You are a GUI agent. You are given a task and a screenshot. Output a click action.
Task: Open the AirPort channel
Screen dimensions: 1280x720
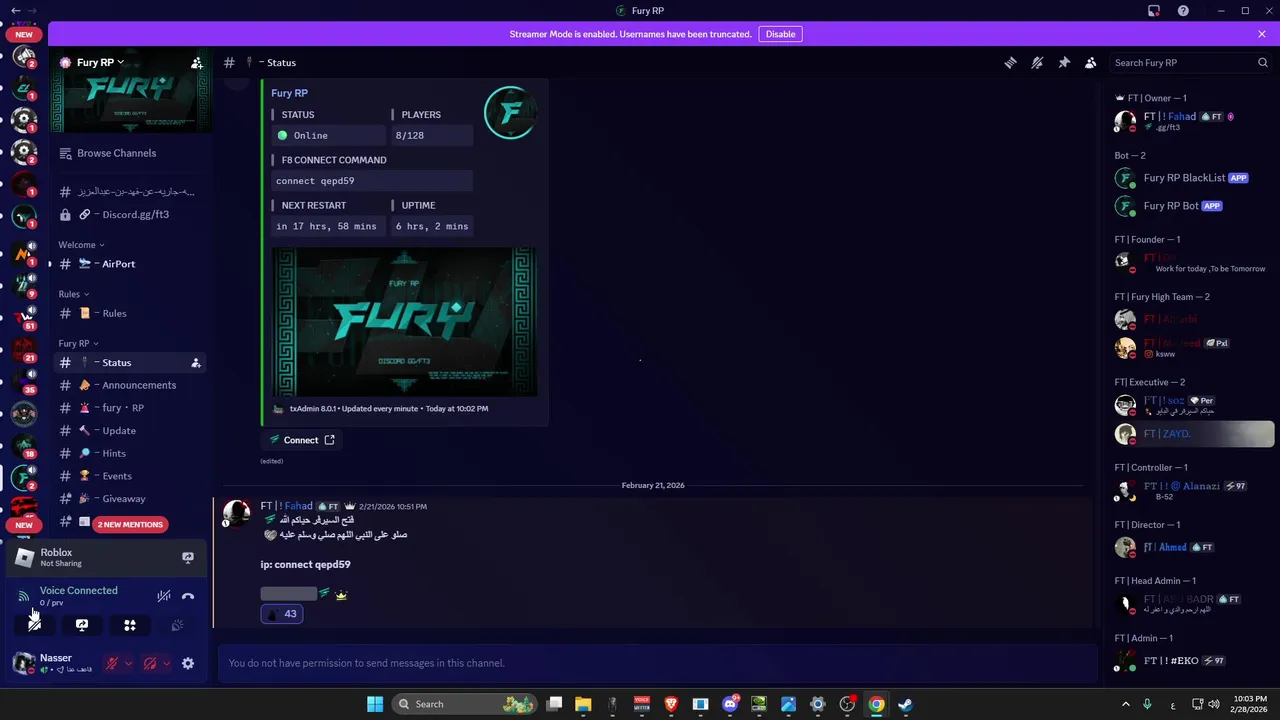coord(130,264)
